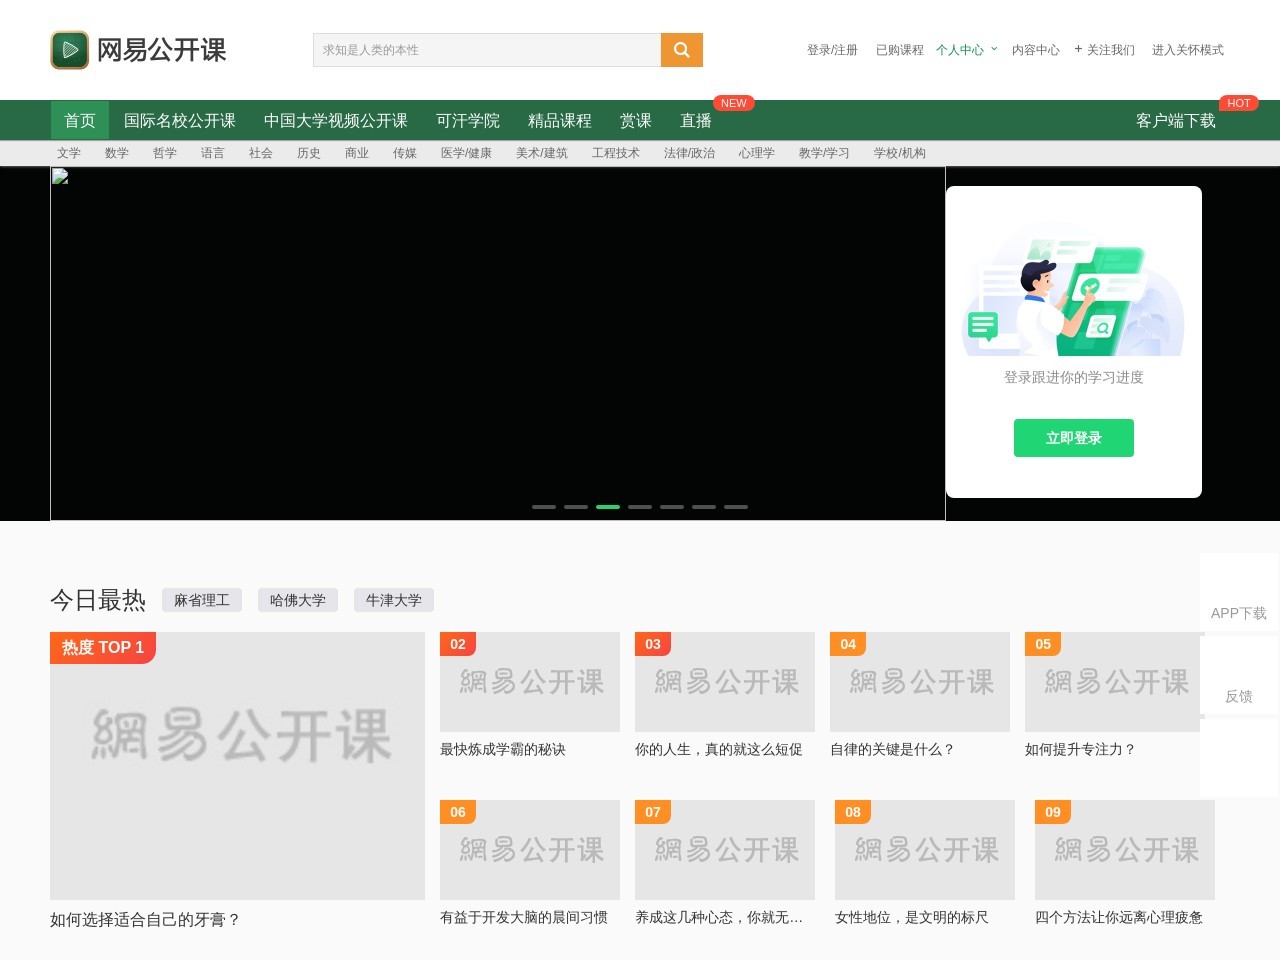Expand the 关注我们 menu
Viewport: 1280px width, 960px height.
[x=1105, y=50]
